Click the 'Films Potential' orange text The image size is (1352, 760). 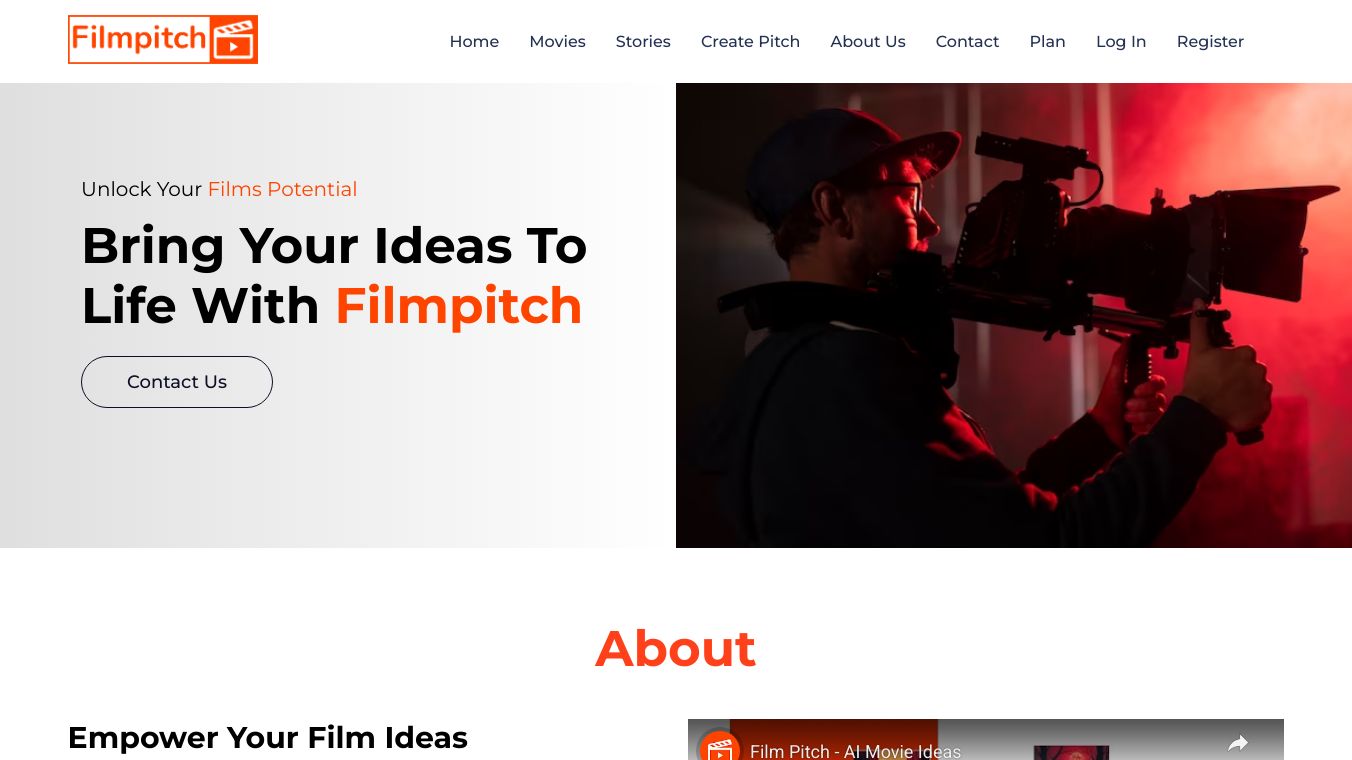pos(282,189)
